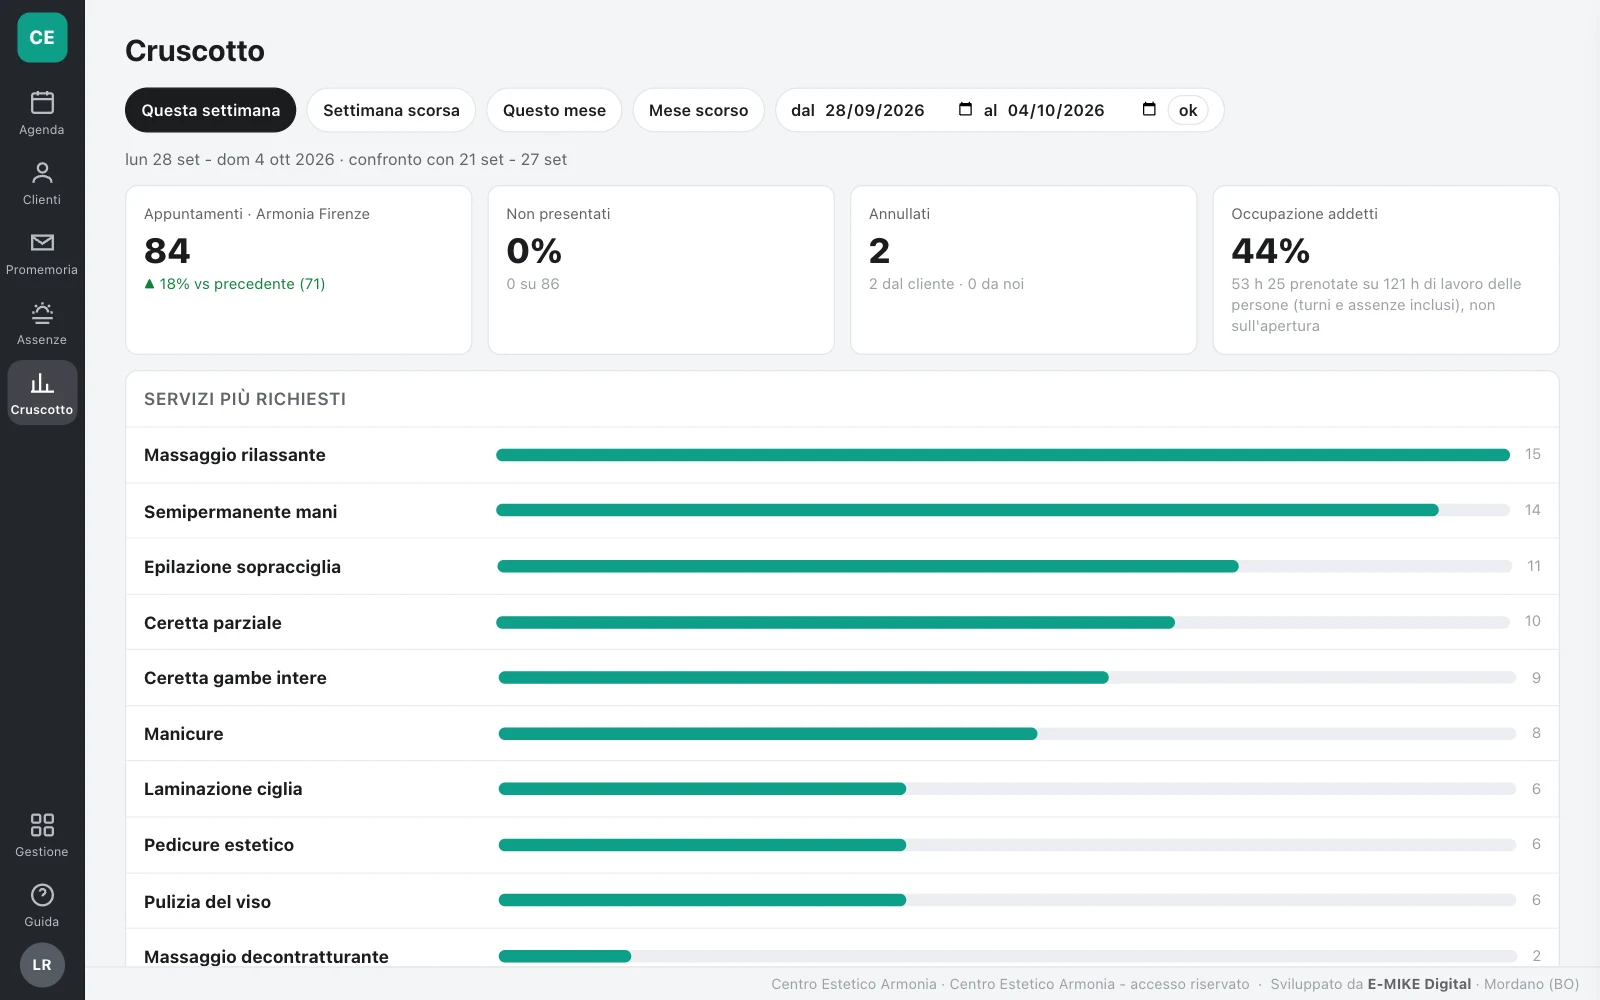Select the Cruscotto chart icon
The image size is (1600, 1000).
click(x=42, y=383)
